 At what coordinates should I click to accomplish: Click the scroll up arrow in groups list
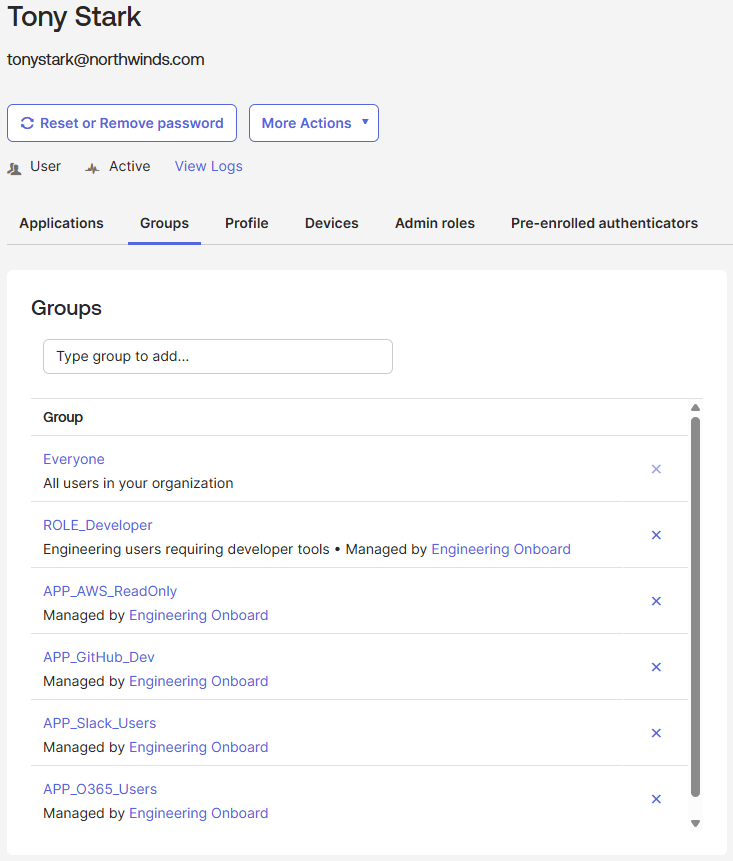[695, 408]
